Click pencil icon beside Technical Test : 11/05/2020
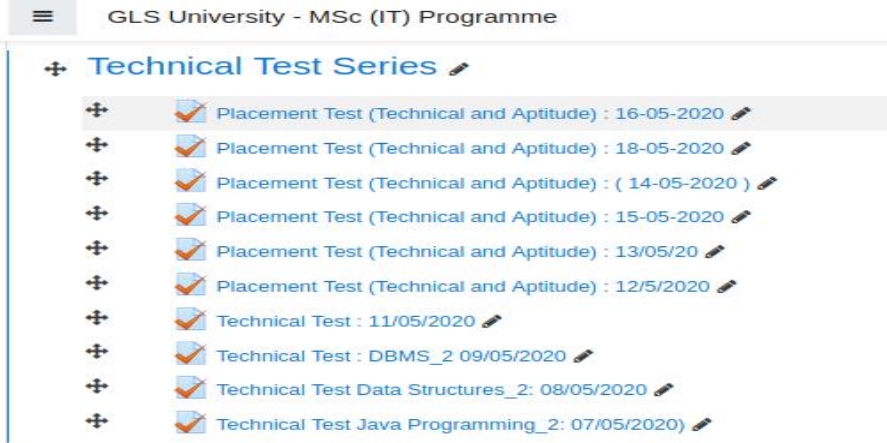The image size is (887, 443). click(492, 321)
